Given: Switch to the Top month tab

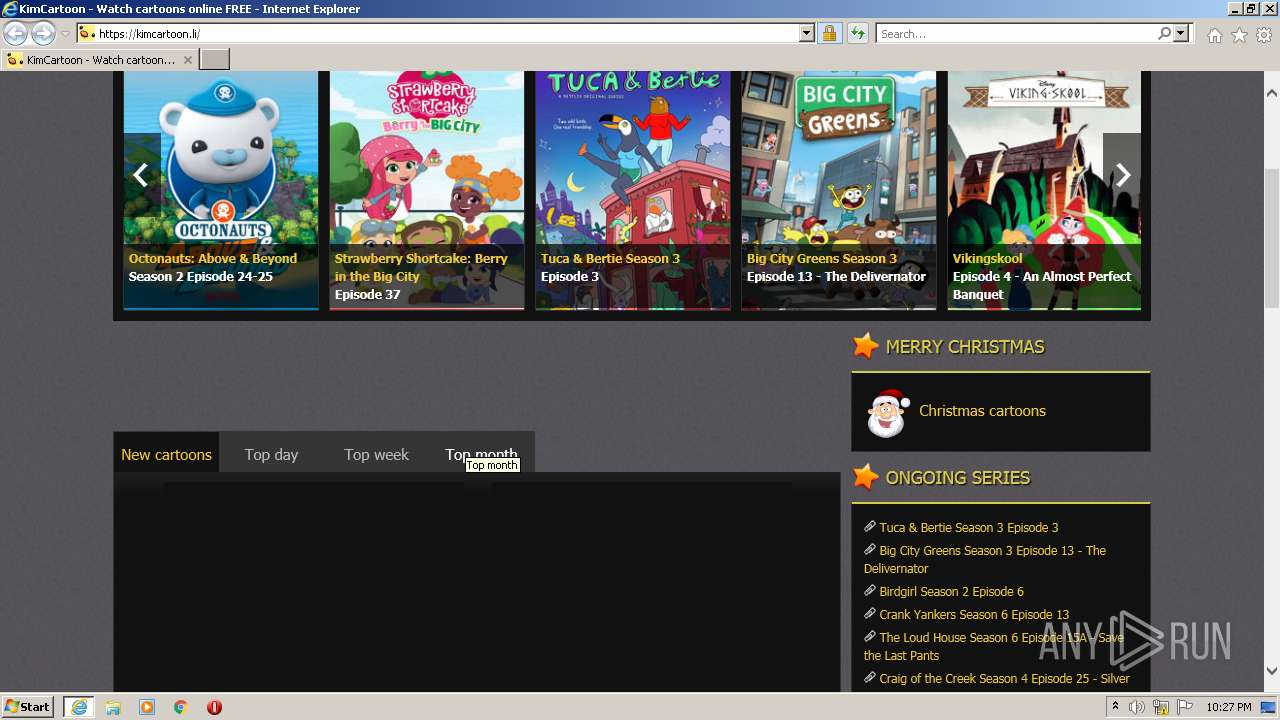Looking at the screenshot, I should (481, 454).
